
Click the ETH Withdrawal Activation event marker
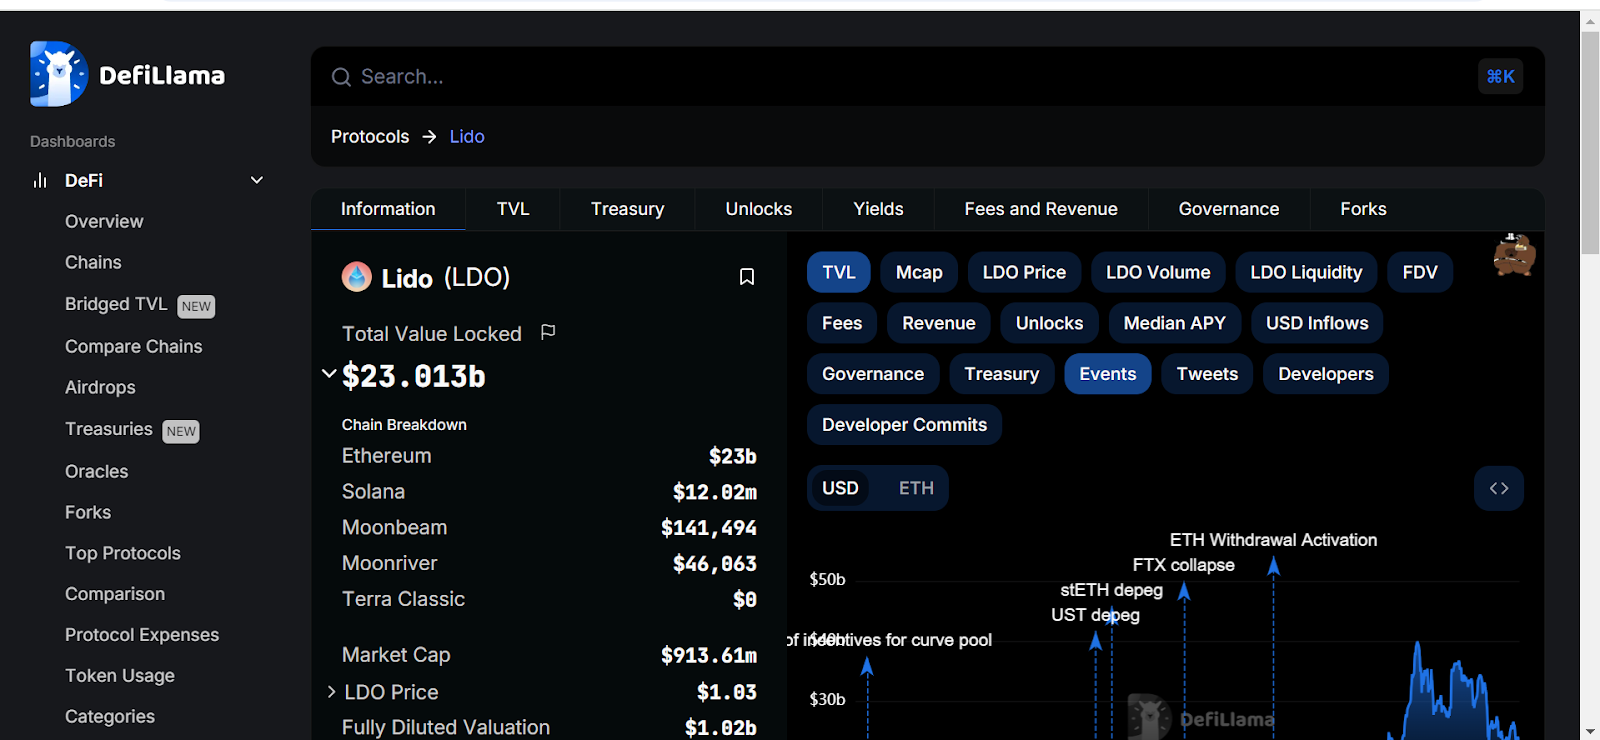(1273, 567)
